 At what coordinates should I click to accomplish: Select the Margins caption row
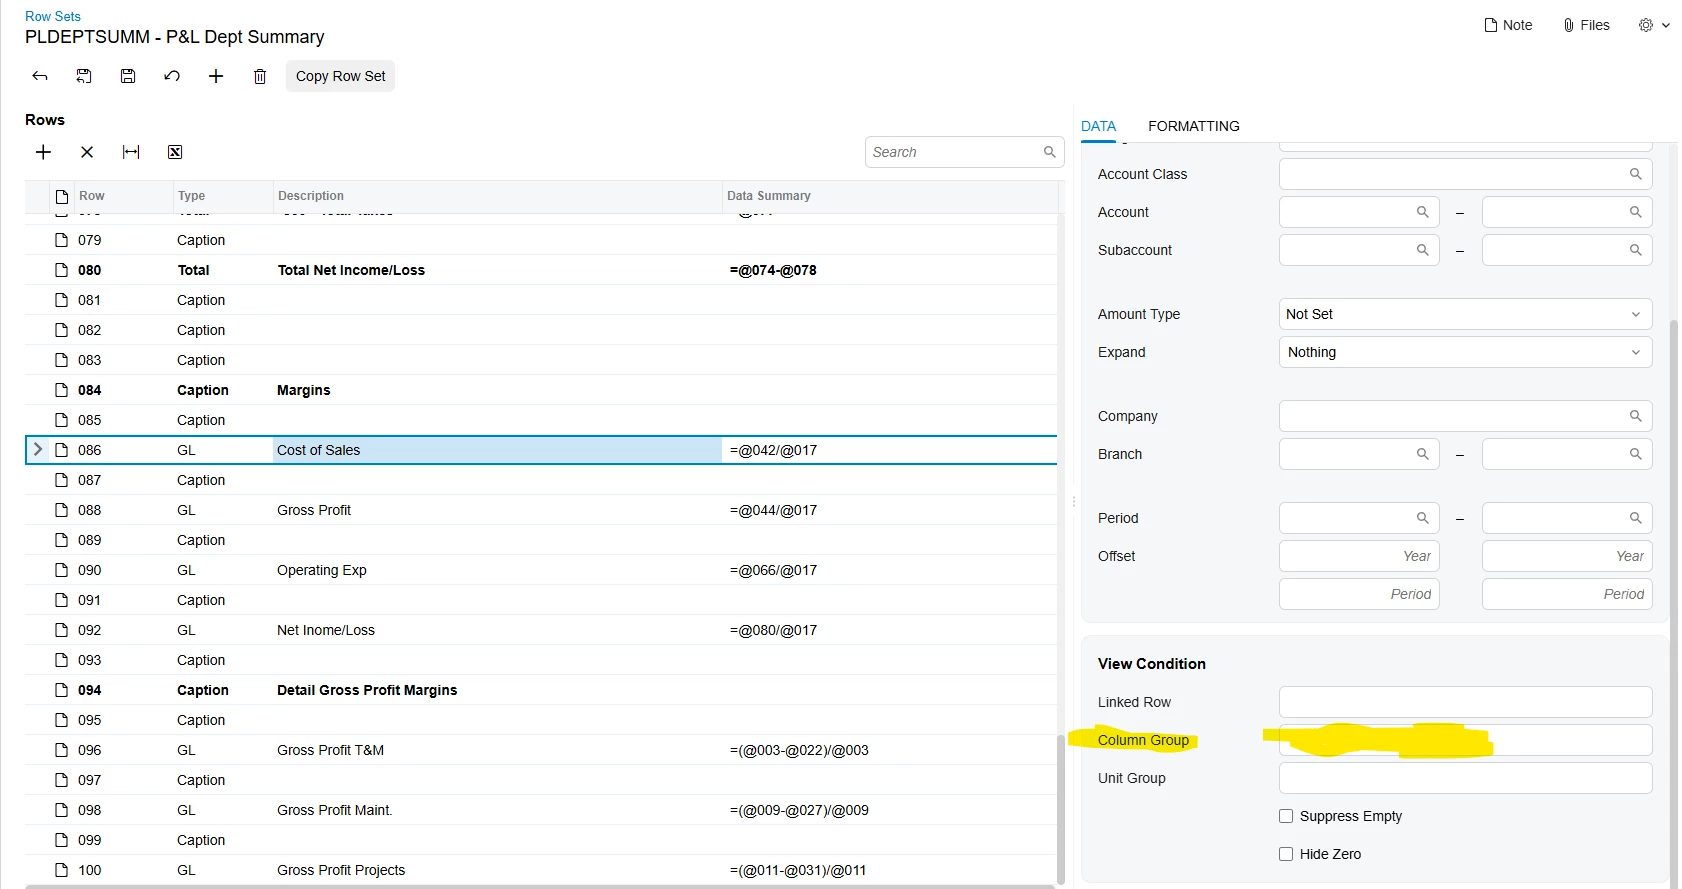tap(540, 390)
